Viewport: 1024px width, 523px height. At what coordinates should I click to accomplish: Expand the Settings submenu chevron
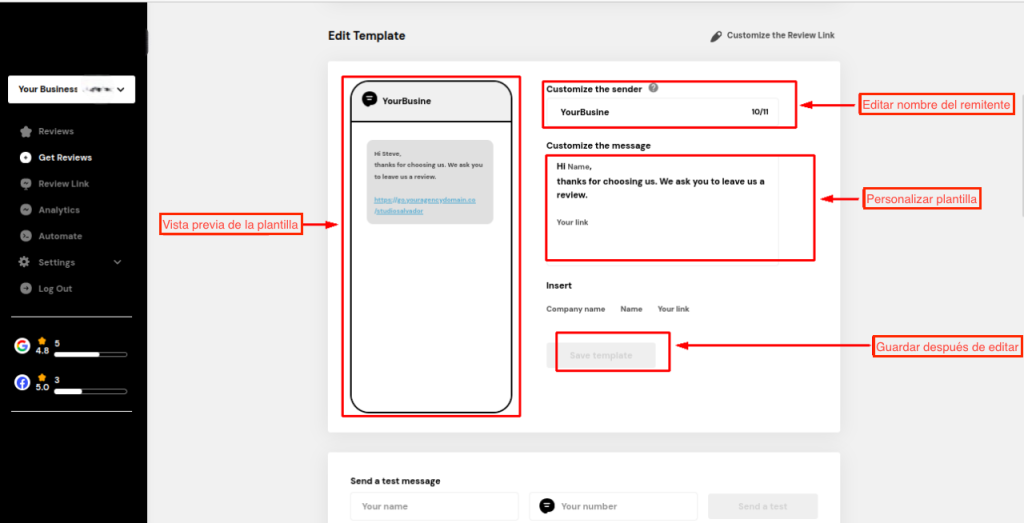[118, 262]
